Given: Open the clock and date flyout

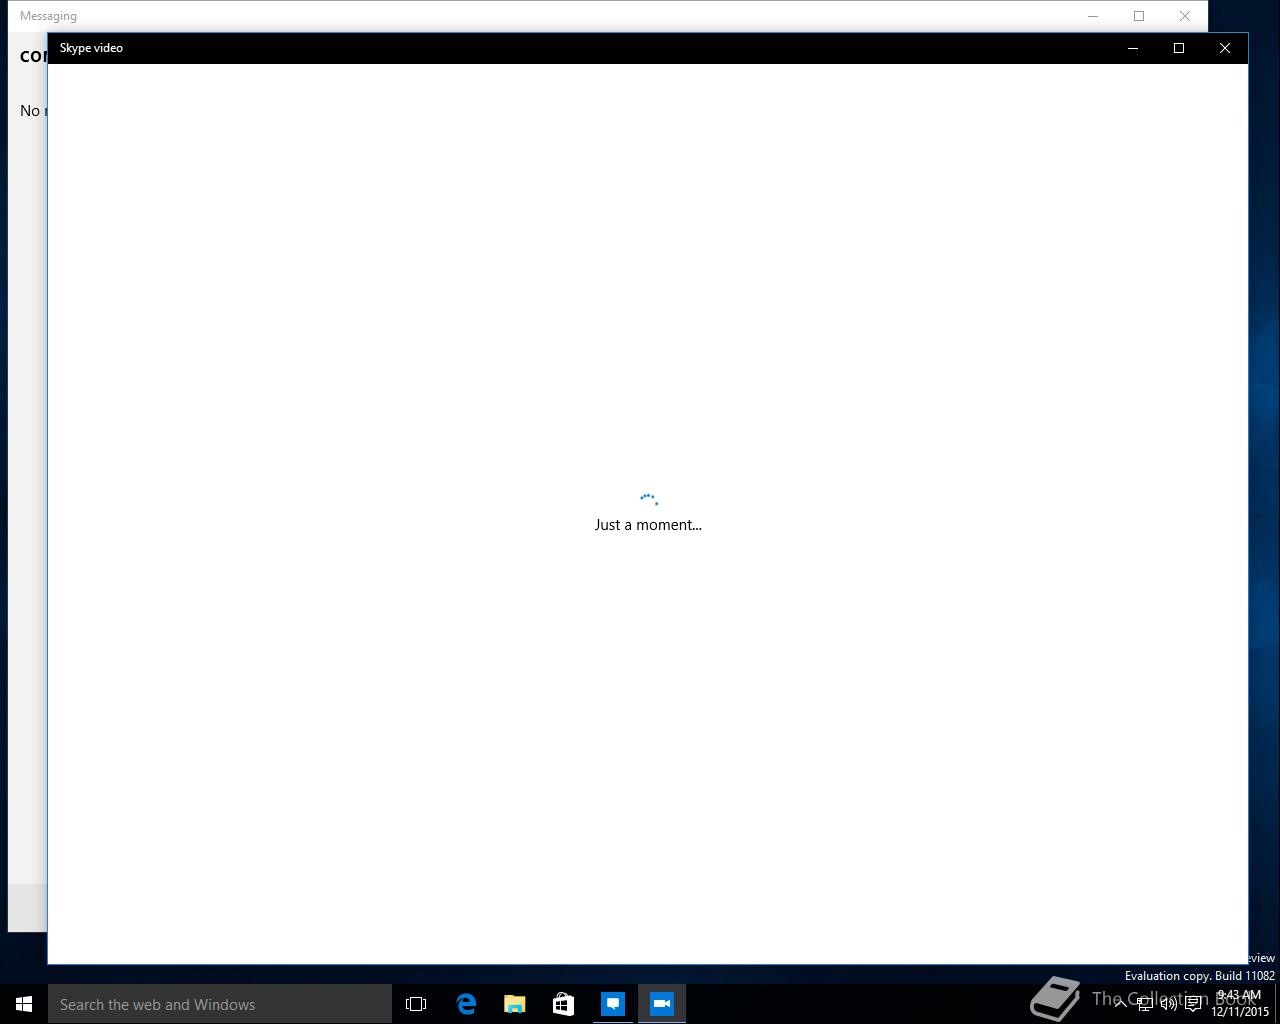Looking at the screenshot, I should pos(1240,1004).
